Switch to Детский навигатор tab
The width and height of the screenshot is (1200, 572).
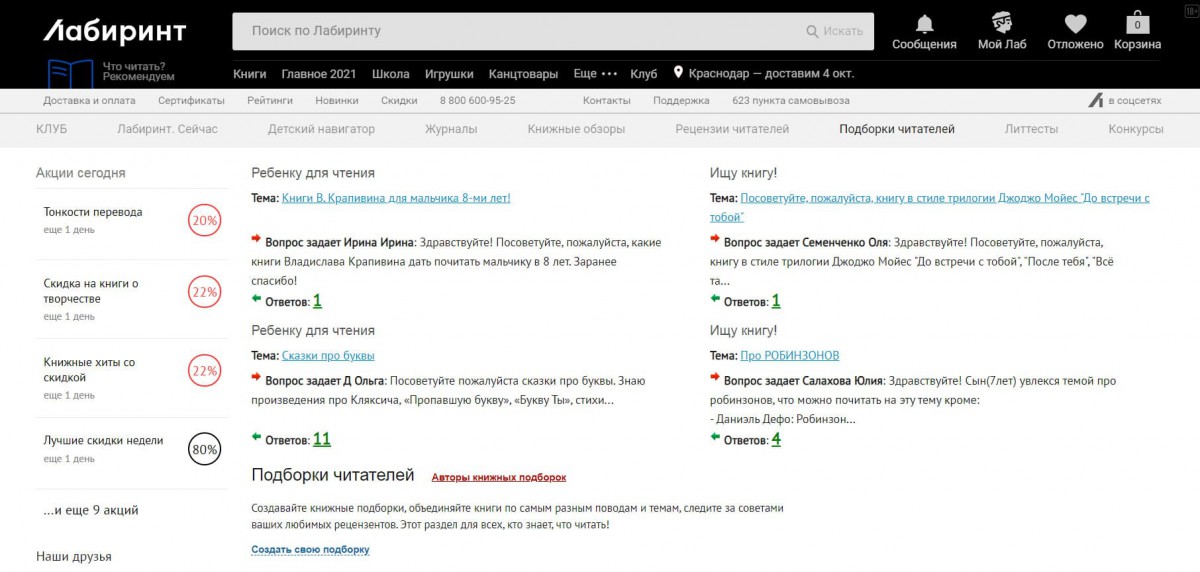[321, 129]
